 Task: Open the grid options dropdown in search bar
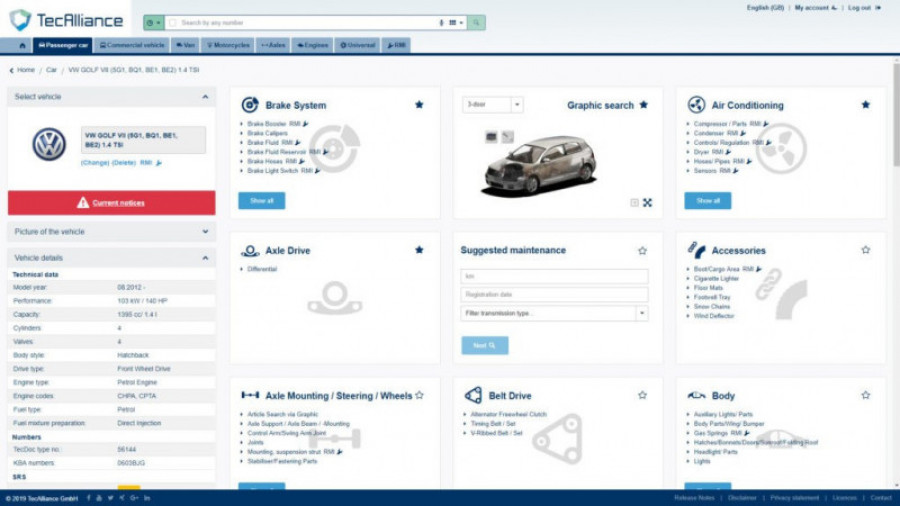click(456, 23)
